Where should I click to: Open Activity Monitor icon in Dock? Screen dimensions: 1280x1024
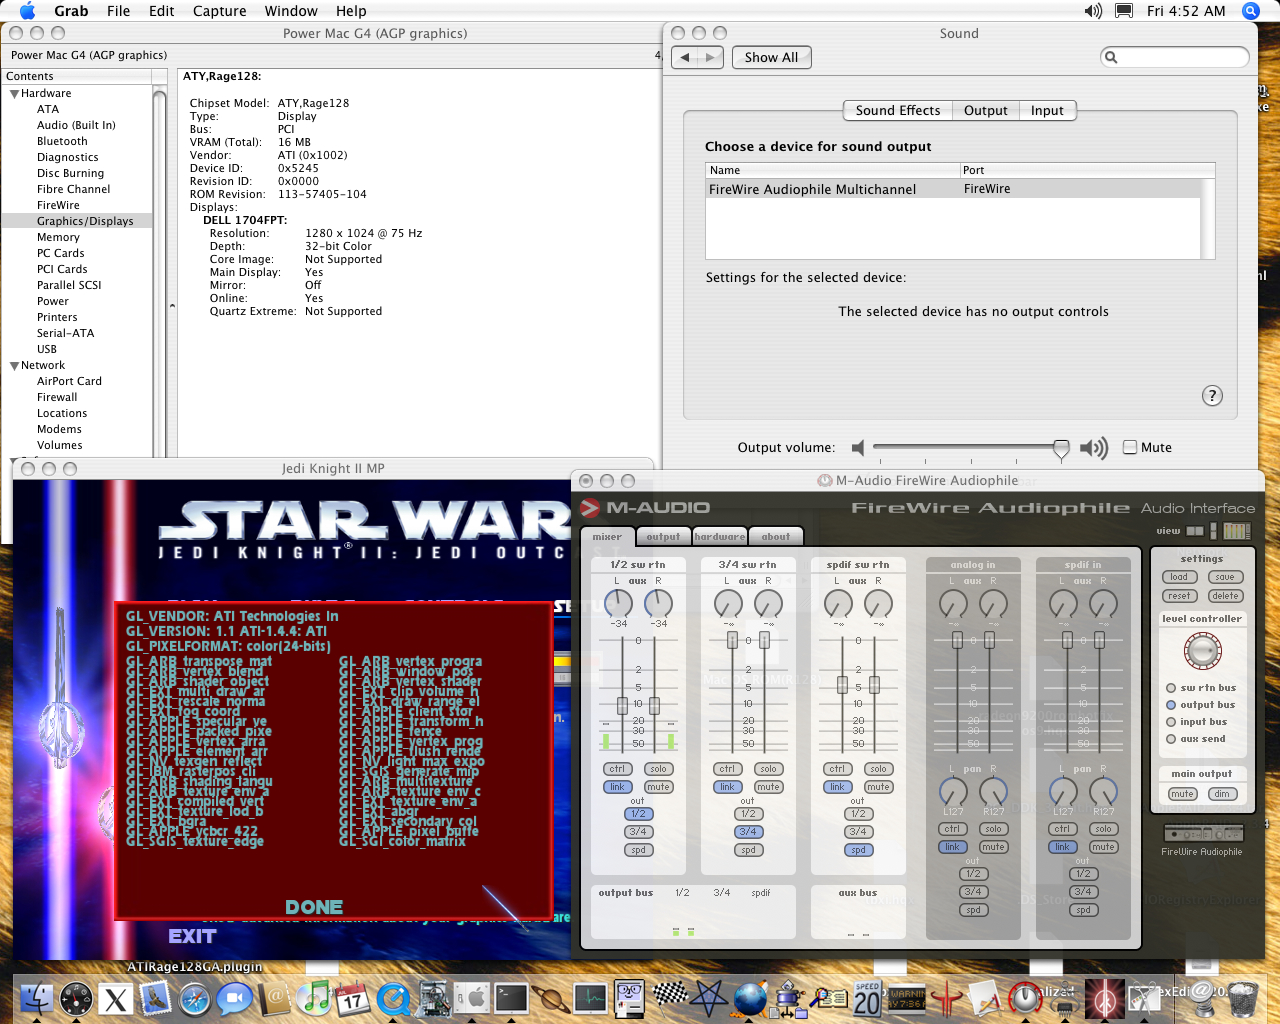[x=590, y=997]
